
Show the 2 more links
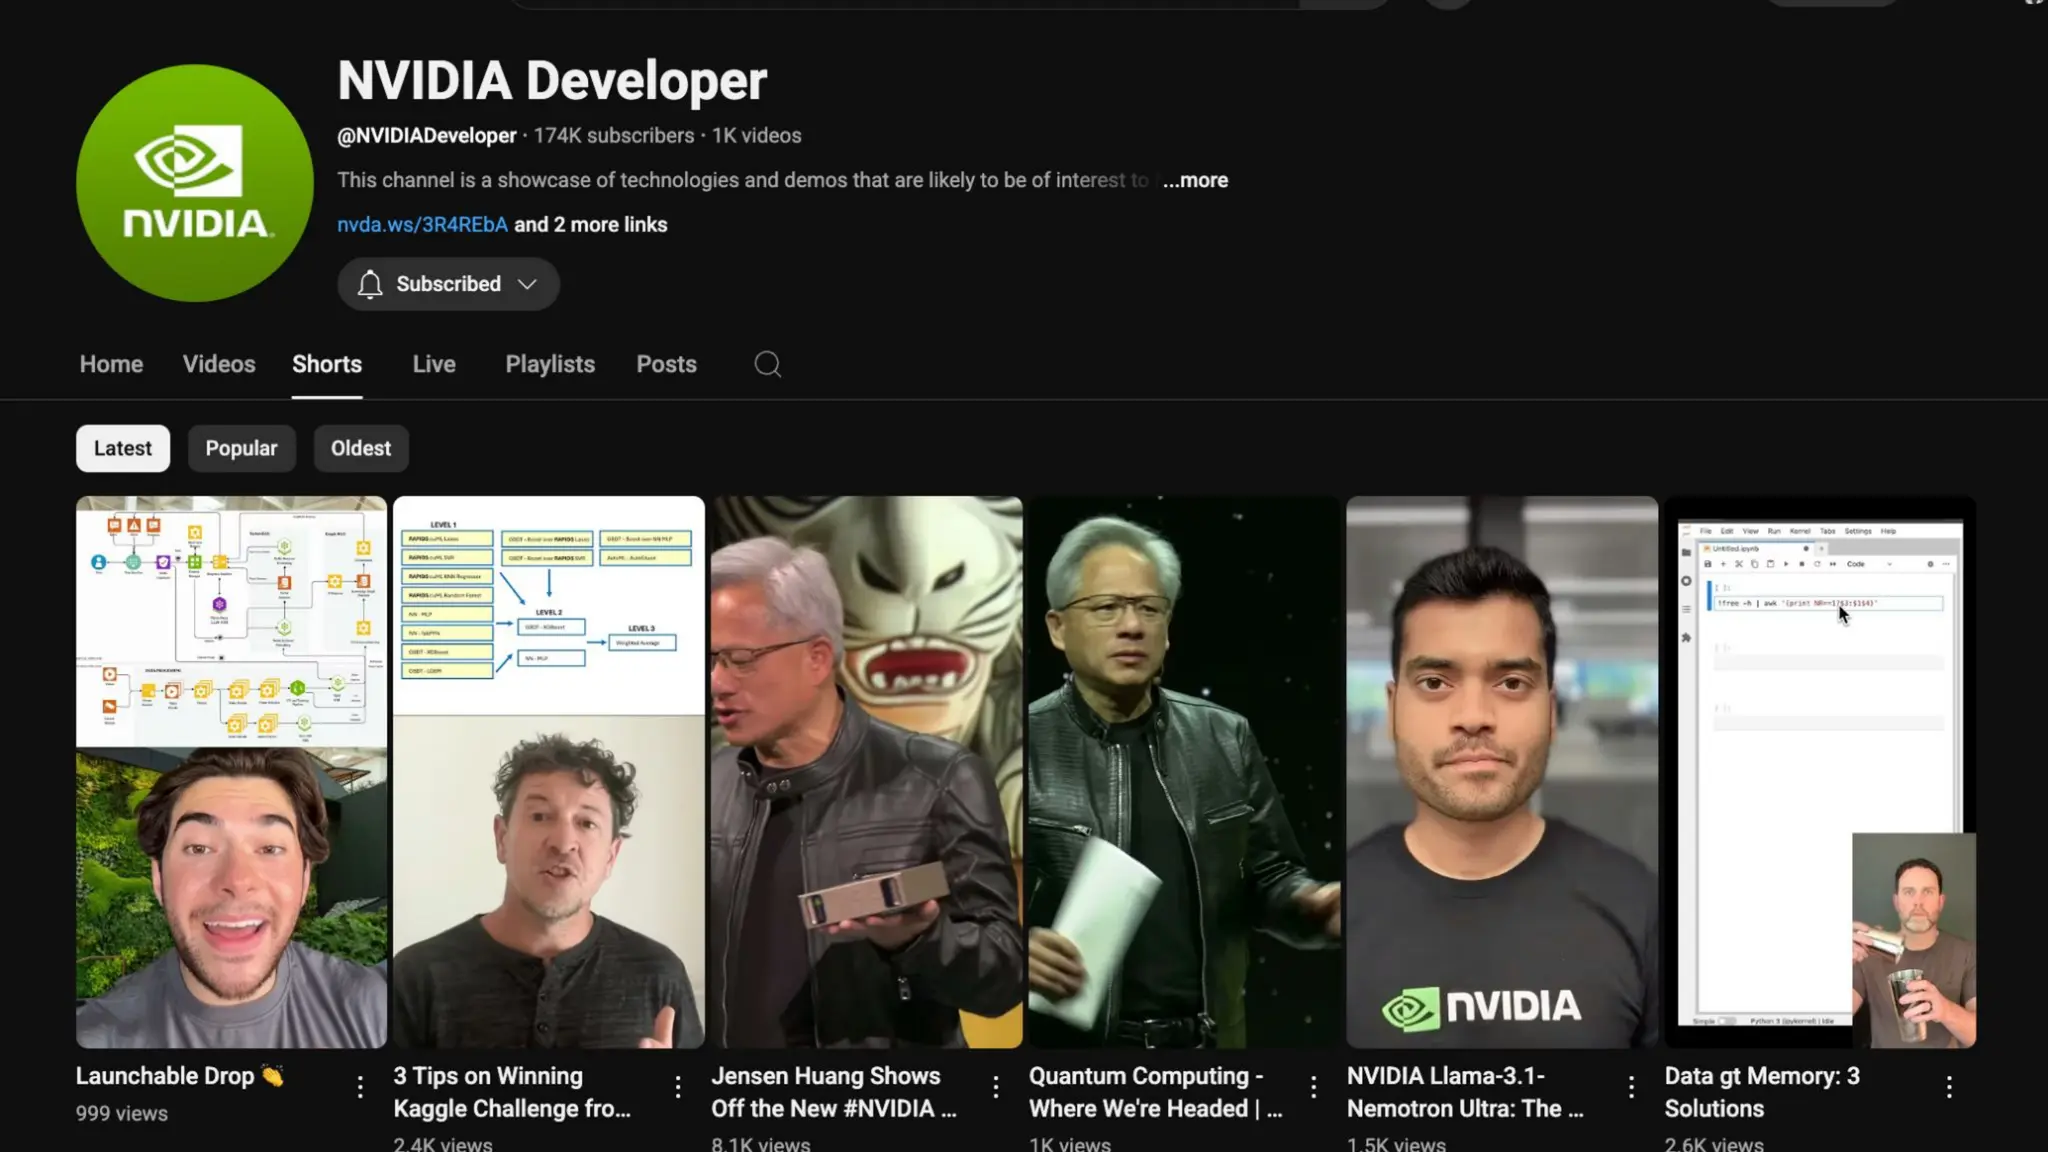click(x=590, y=225)
